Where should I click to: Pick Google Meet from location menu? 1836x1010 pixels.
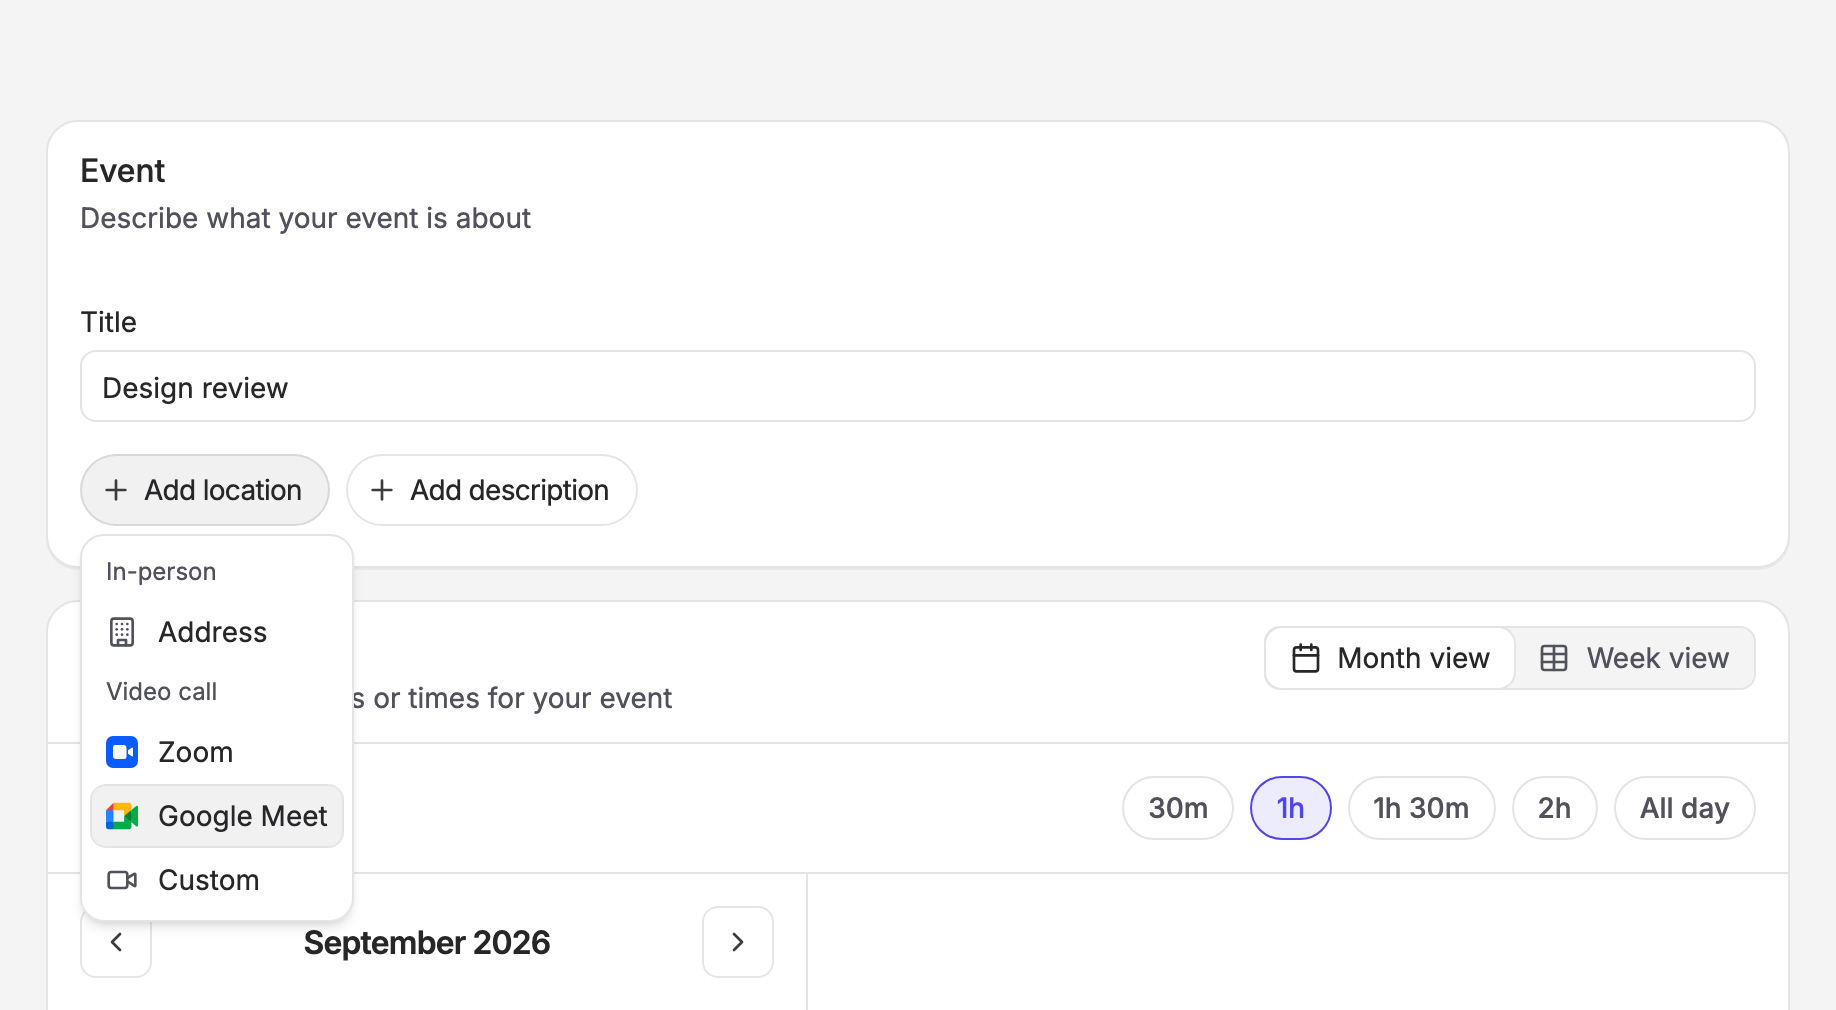click(x=217, y=816)
